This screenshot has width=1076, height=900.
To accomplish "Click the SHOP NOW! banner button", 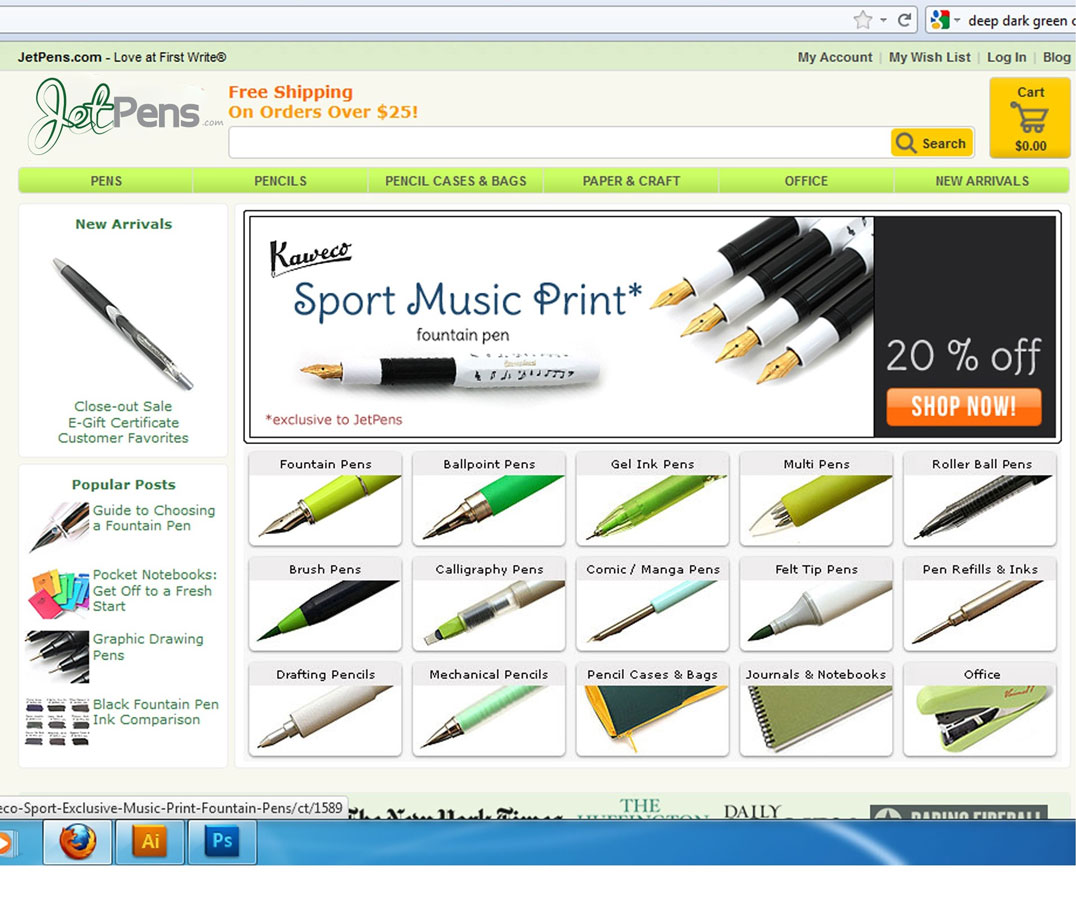I will click(x=963, y=407).
